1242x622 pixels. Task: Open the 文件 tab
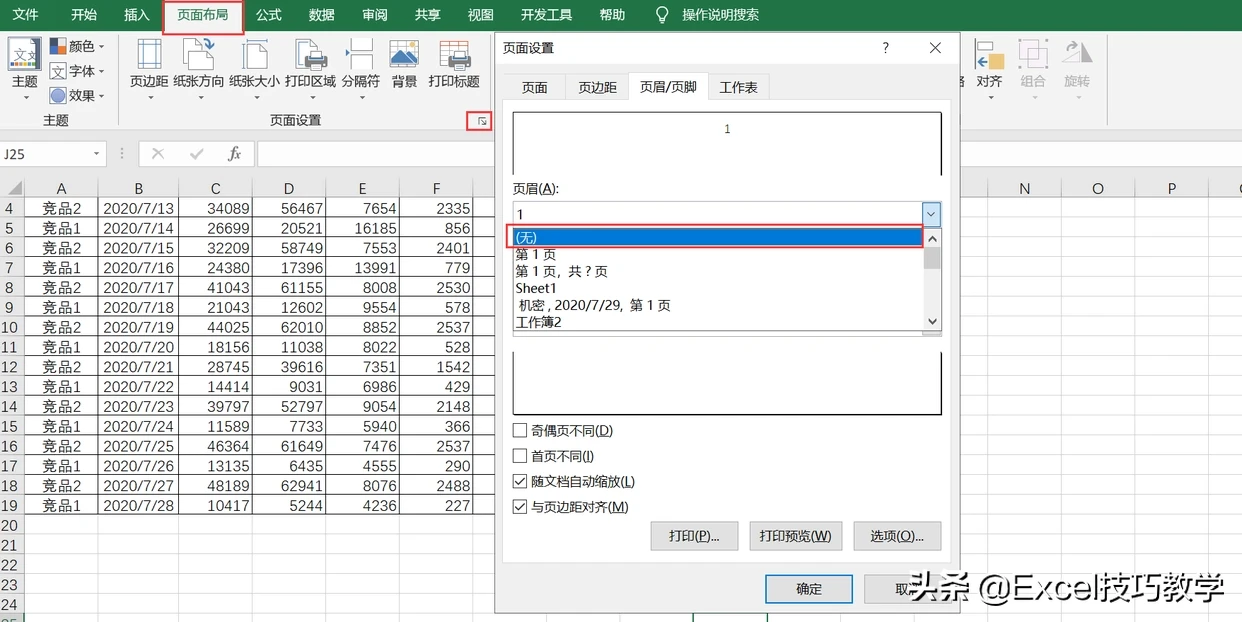[26, 15]
